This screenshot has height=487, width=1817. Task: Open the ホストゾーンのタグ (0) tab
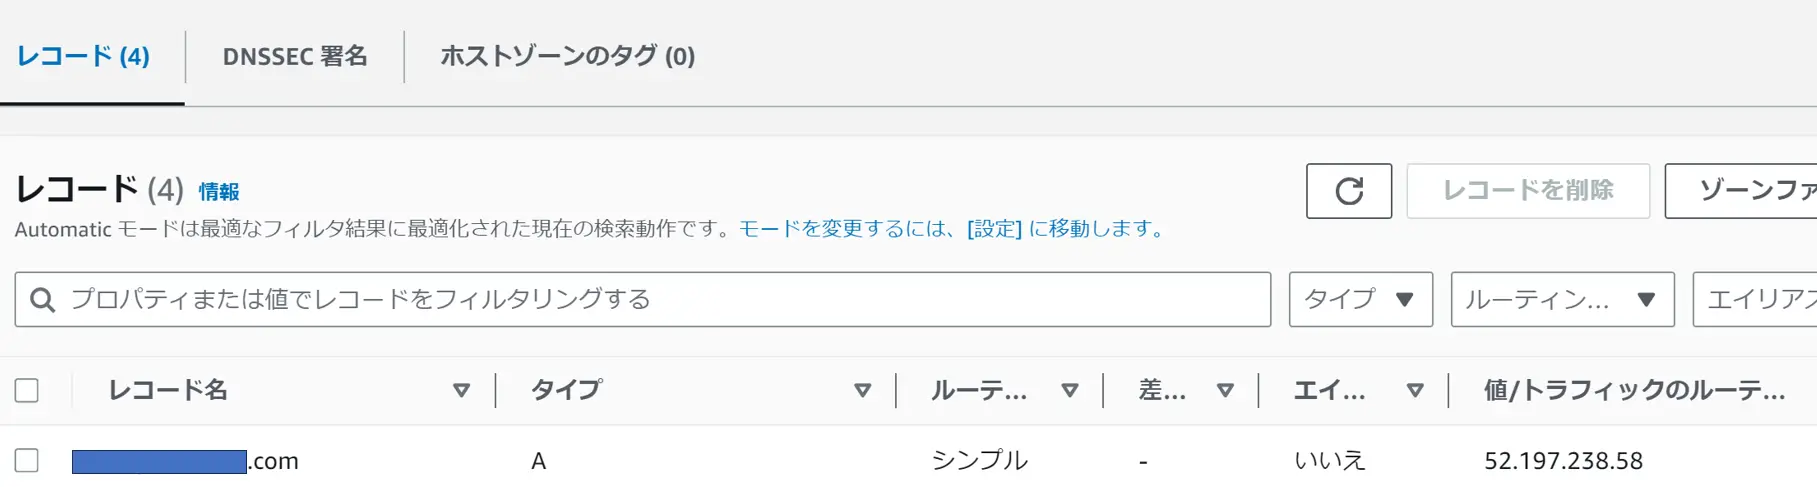point(568,56)
